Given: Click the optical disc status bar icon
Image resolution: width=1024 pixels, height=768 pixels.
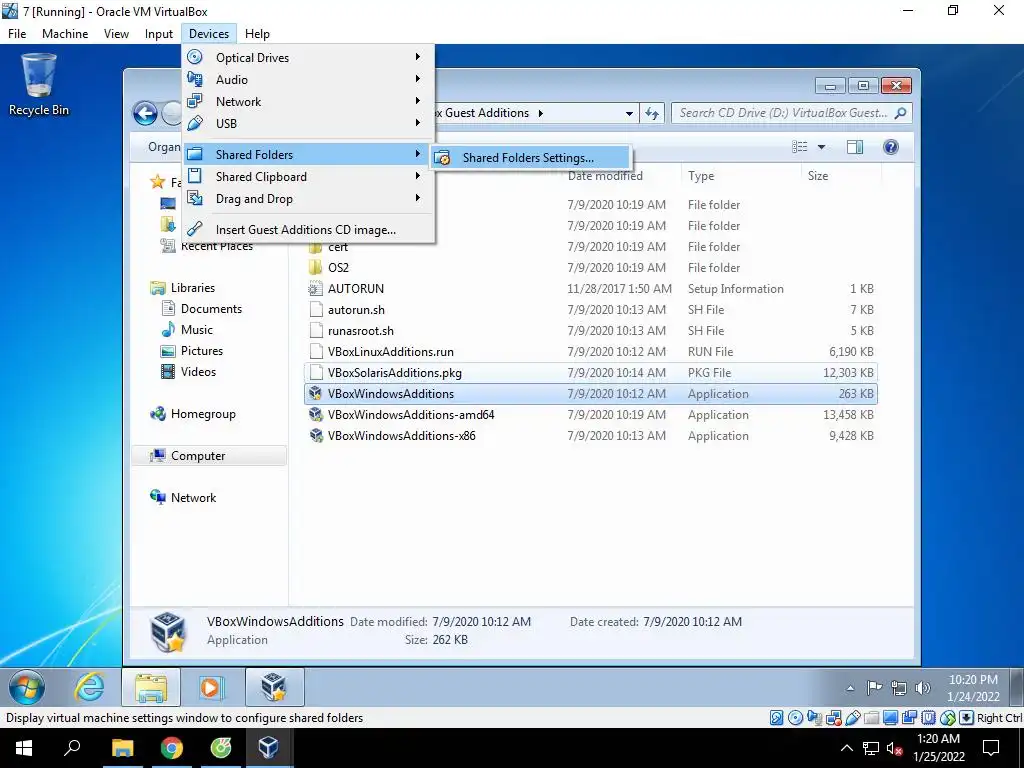Looking at the screenshot, I should click(795, 718).
